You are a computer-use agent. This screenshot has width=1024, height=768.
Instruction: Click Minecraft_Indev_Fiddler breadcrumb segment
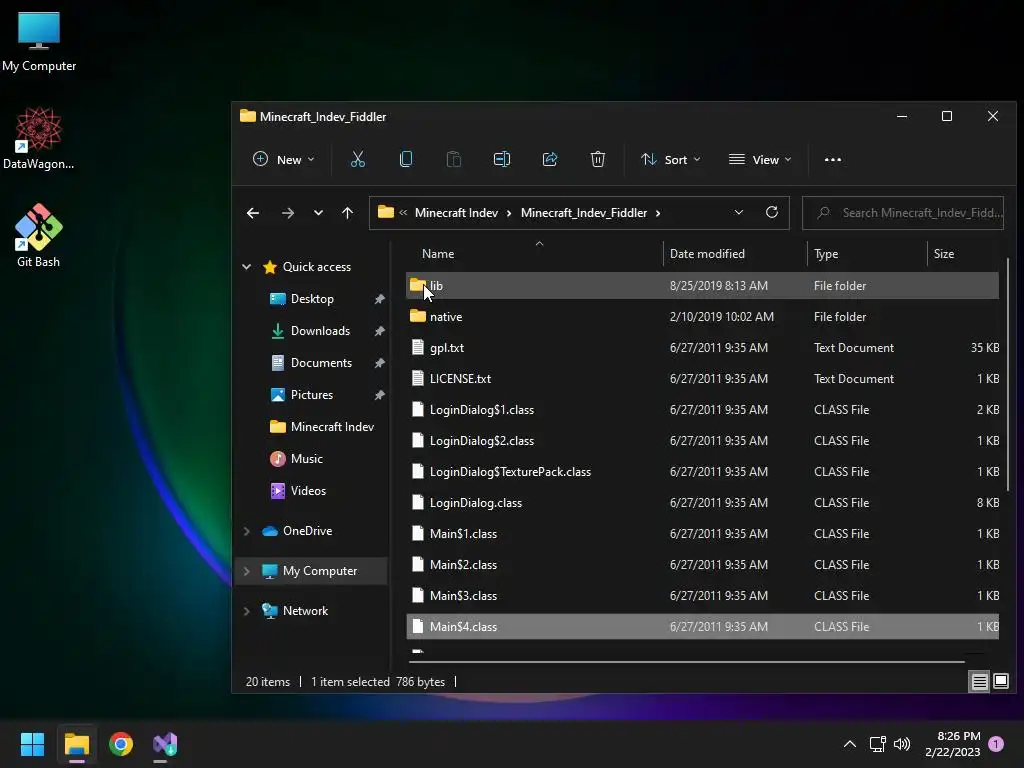(x=584, y=213)
